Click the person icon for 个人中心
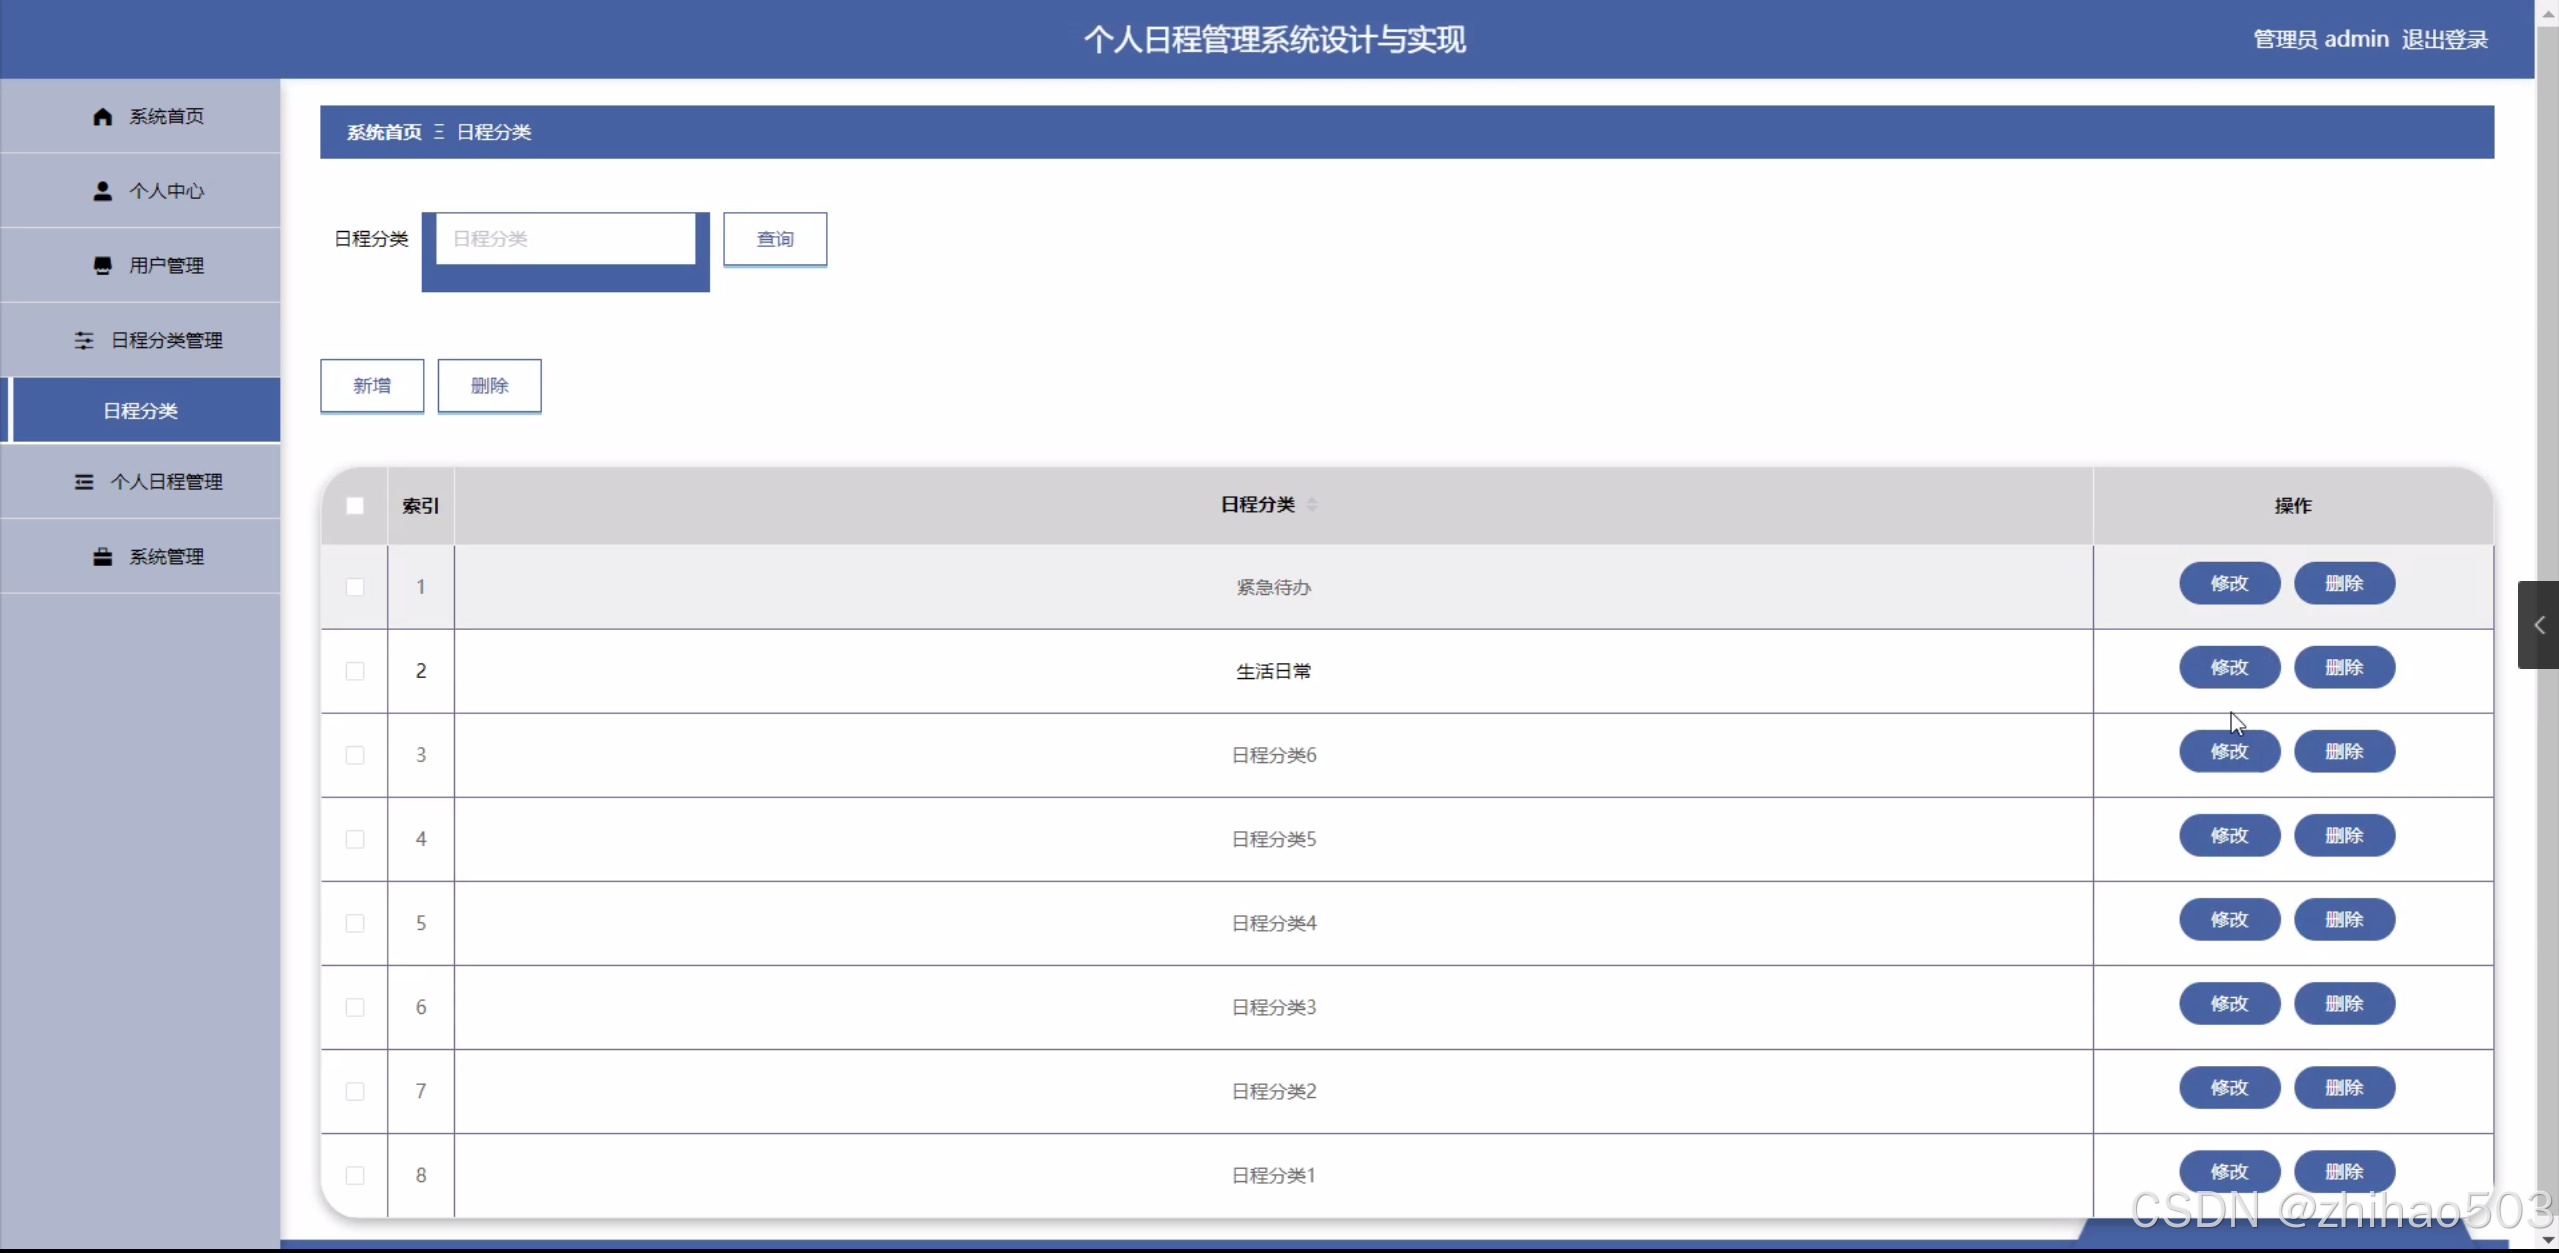The width and height of the screenshot is (2559, 1253). coord(102,191)
